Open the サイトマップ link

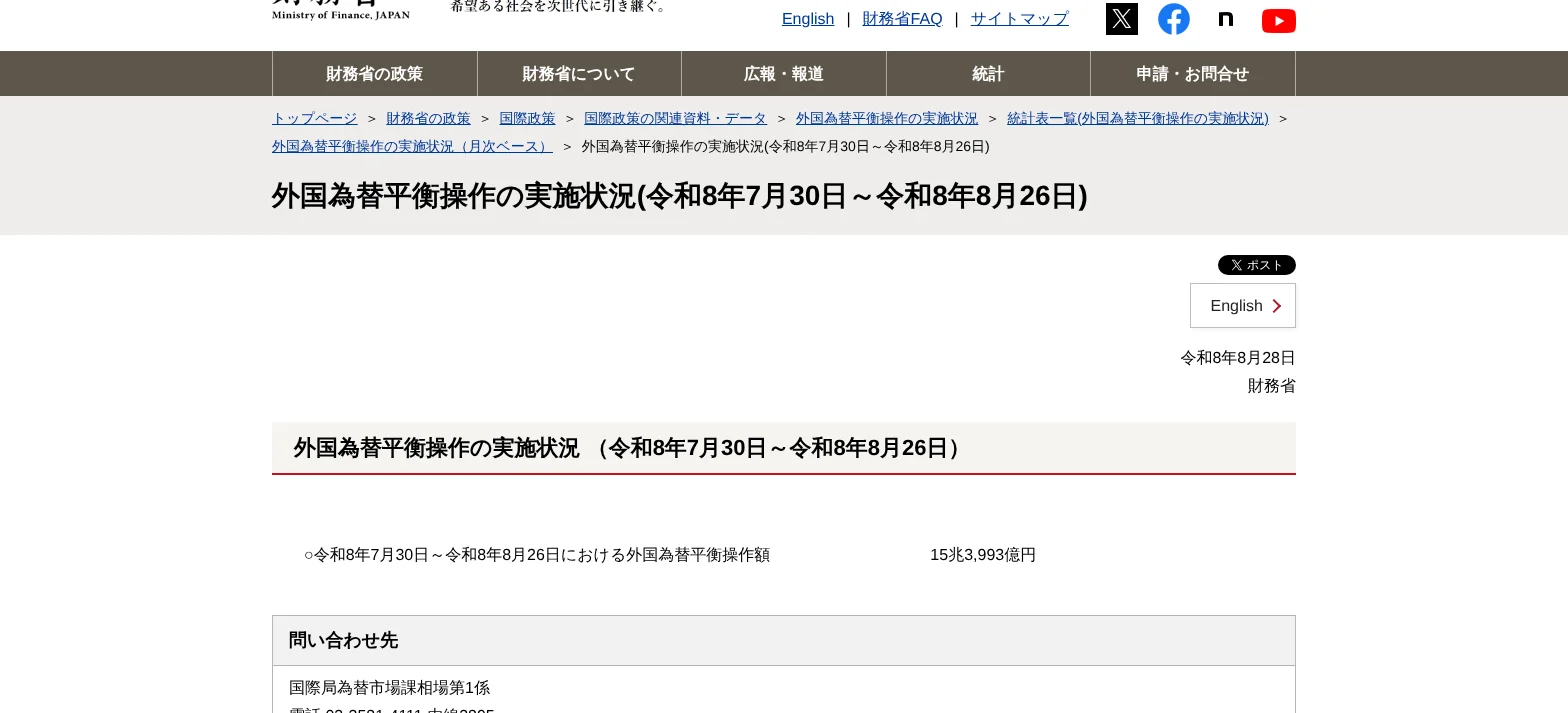1019,19
